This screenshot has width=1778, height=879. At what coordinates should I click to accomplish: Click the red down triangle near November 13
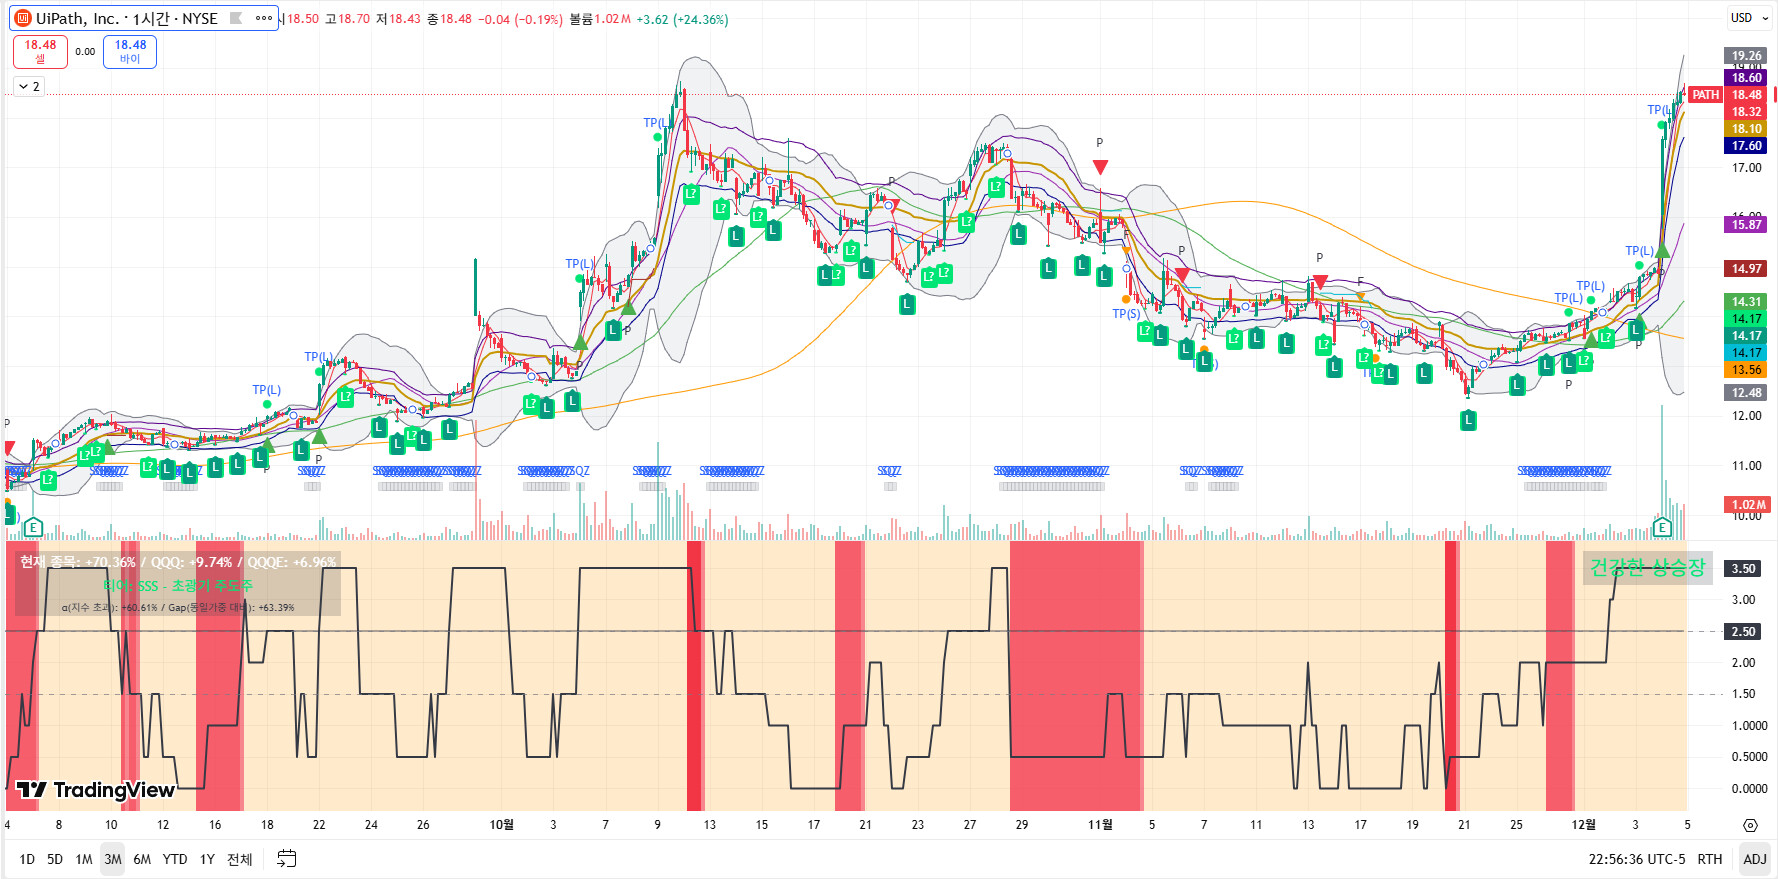point(1320,283)
